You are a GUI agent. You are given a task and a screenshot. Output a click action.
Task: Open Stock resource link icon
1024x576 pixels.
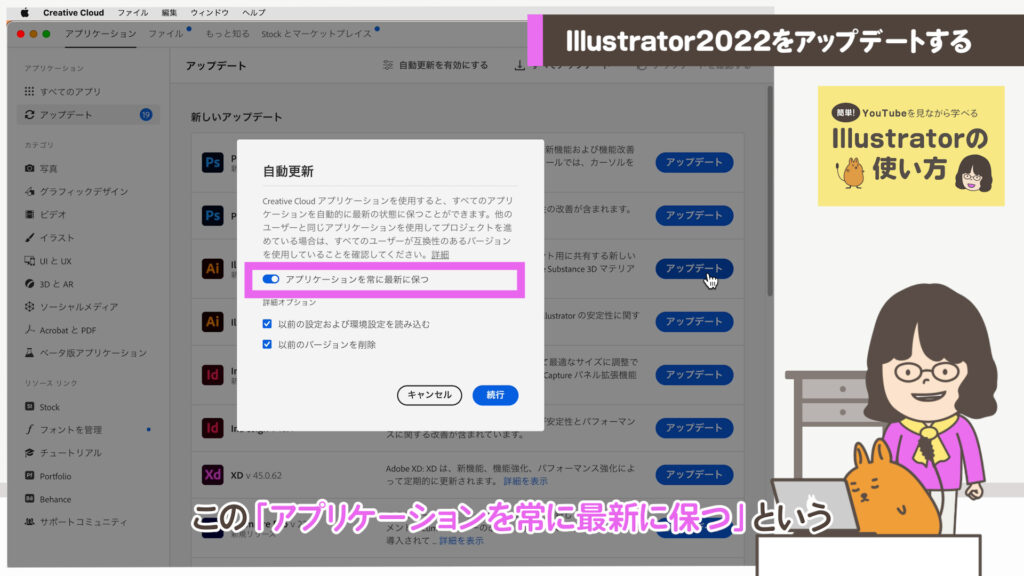click(x=29, y=406)
